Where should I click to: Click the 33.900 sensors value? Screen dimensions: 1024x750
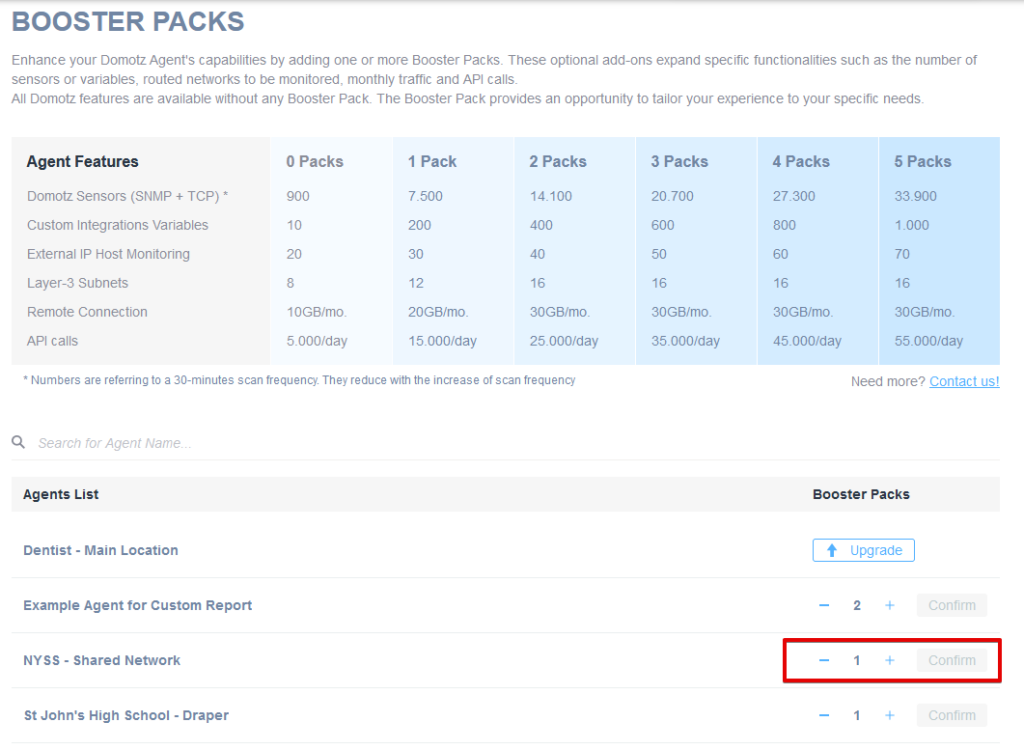pyautogui.click(x=916, y=196)
